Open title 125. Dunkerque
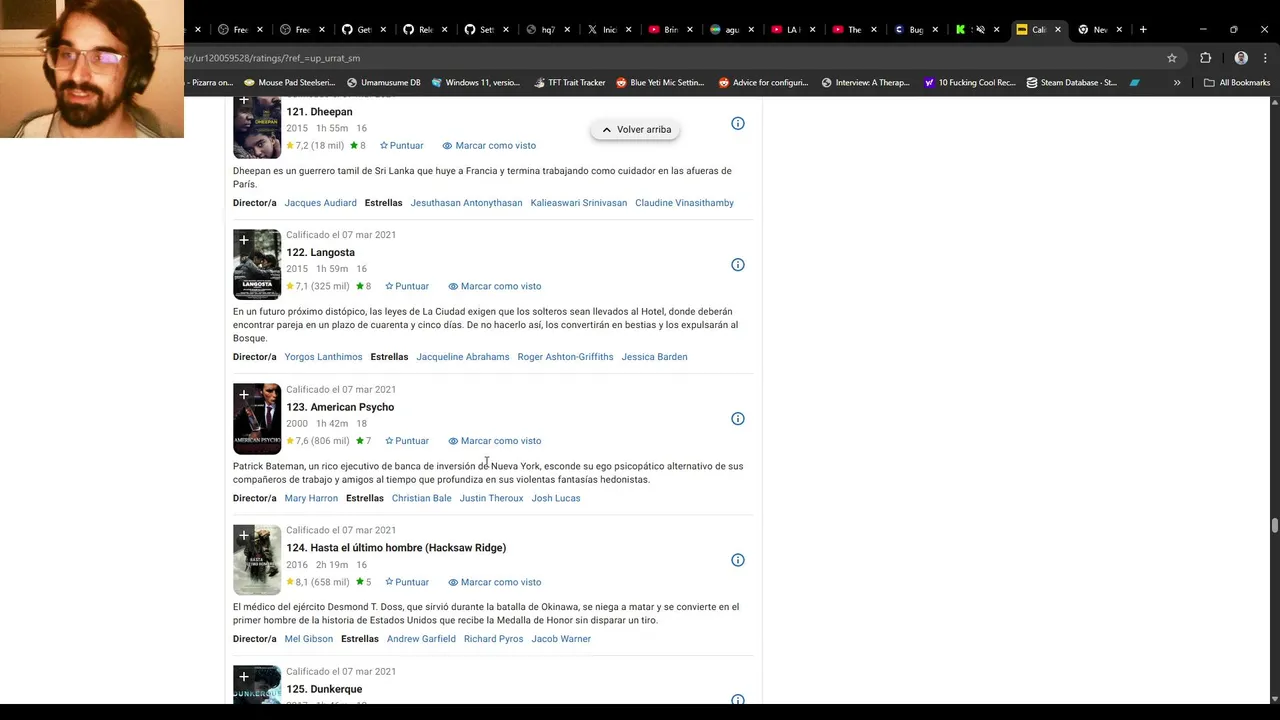The width and height of the screenshot is (1280, 720). coord(324,689)
